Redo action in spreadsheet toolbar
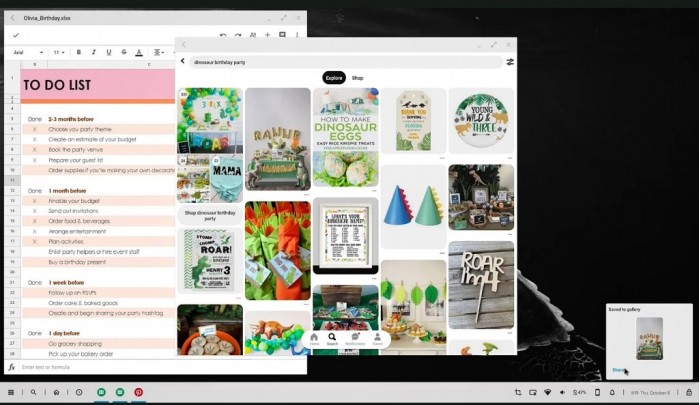 point(238,35)
